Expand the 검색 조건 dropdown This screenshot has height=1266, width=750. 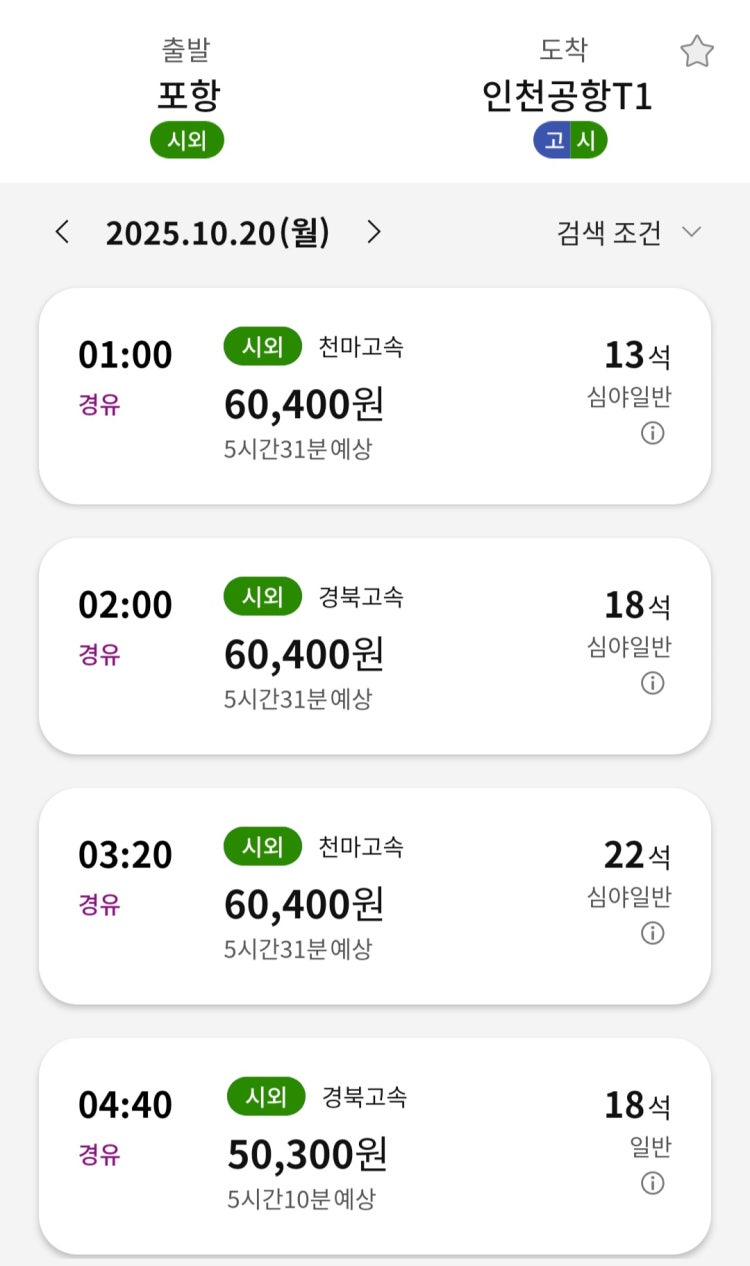pyautogui.click(x=629, y=233)
